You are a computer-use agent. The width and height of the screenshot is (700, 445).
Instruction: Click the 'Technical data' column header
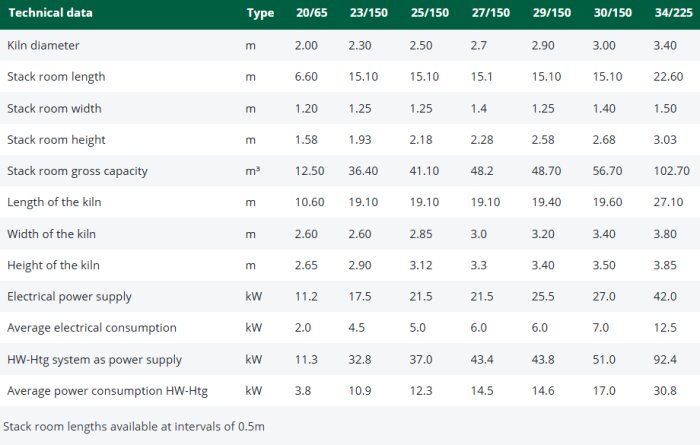click(x=50, y=13)
